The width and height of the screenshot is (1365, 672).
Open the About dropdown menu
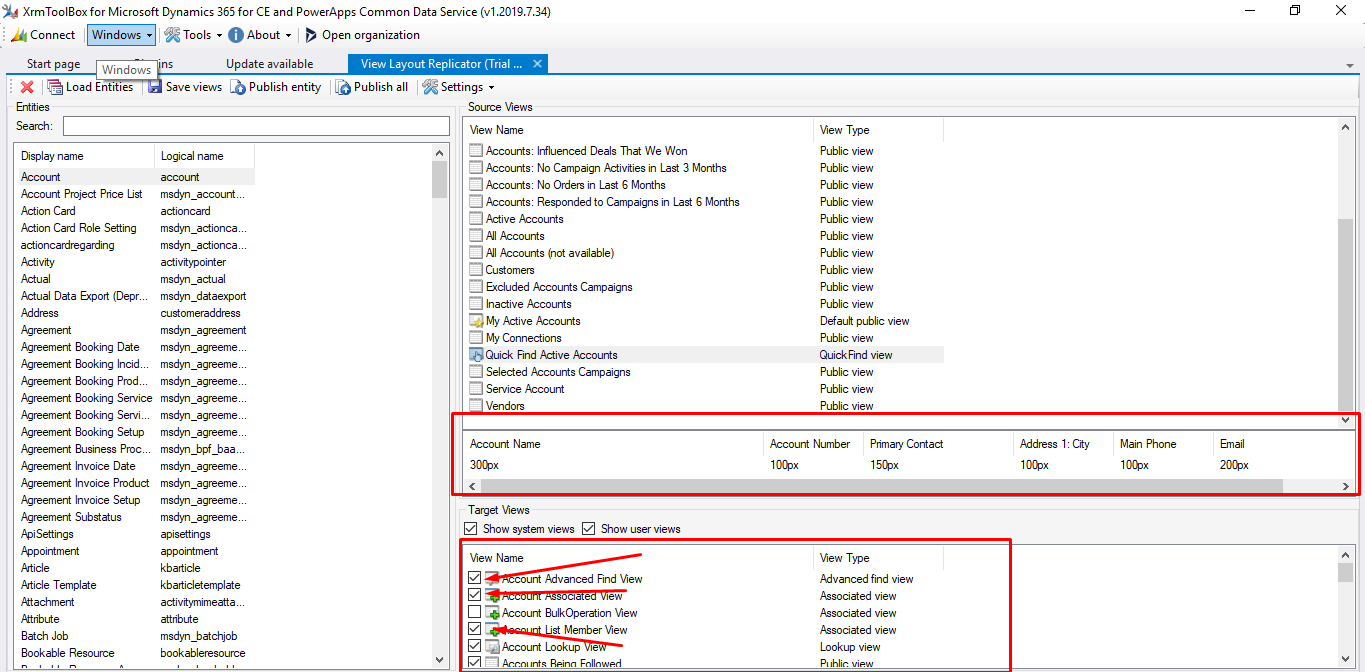tap(260, 35)
